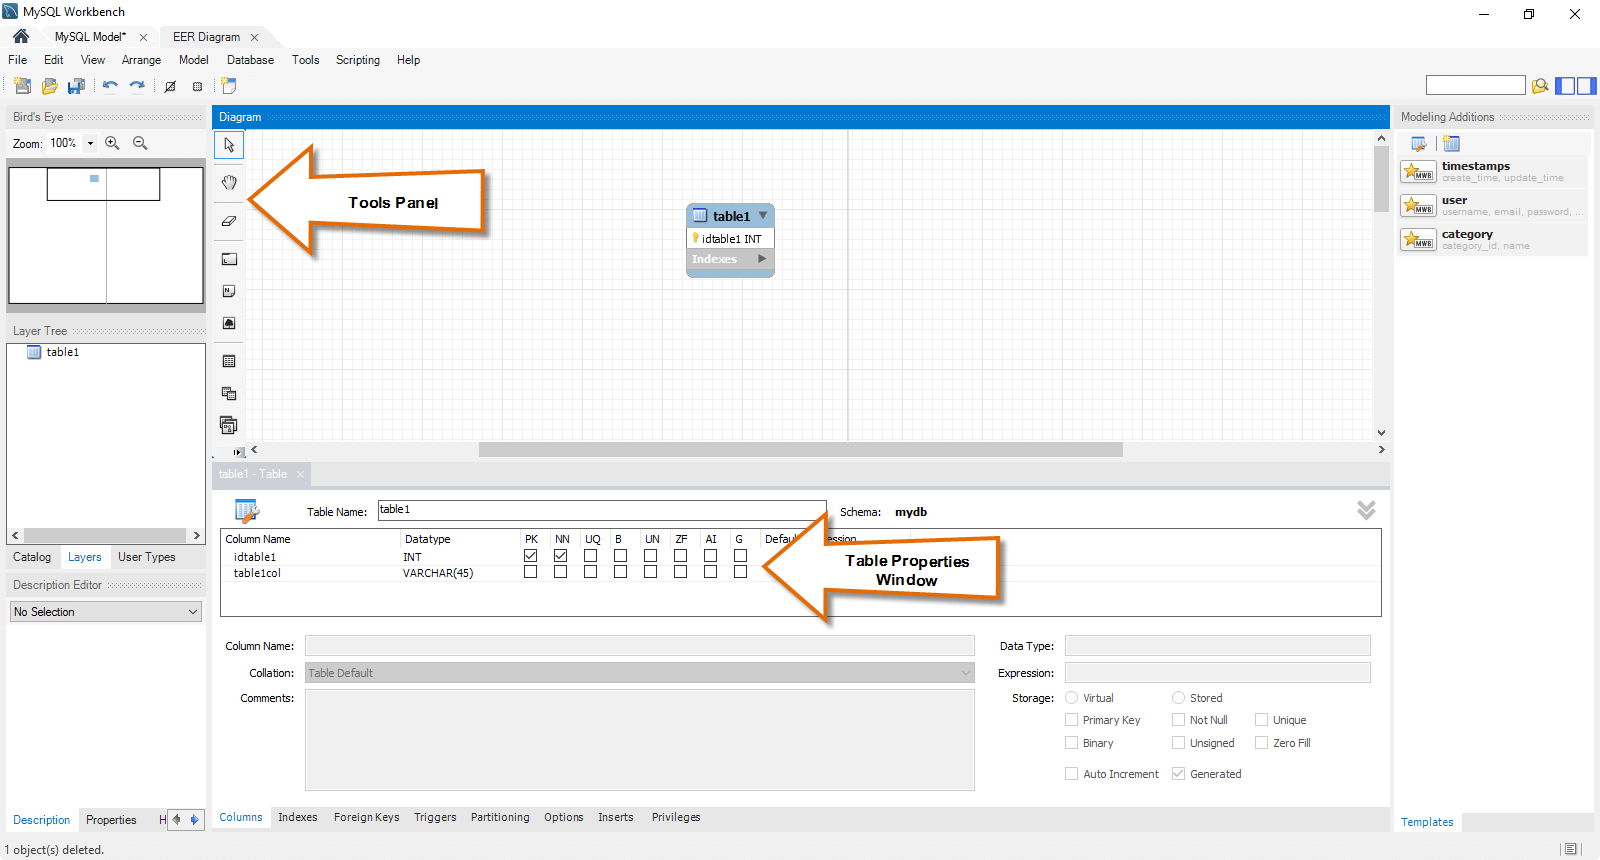Click the zoom out magnifier icon

tap(140, 143)
